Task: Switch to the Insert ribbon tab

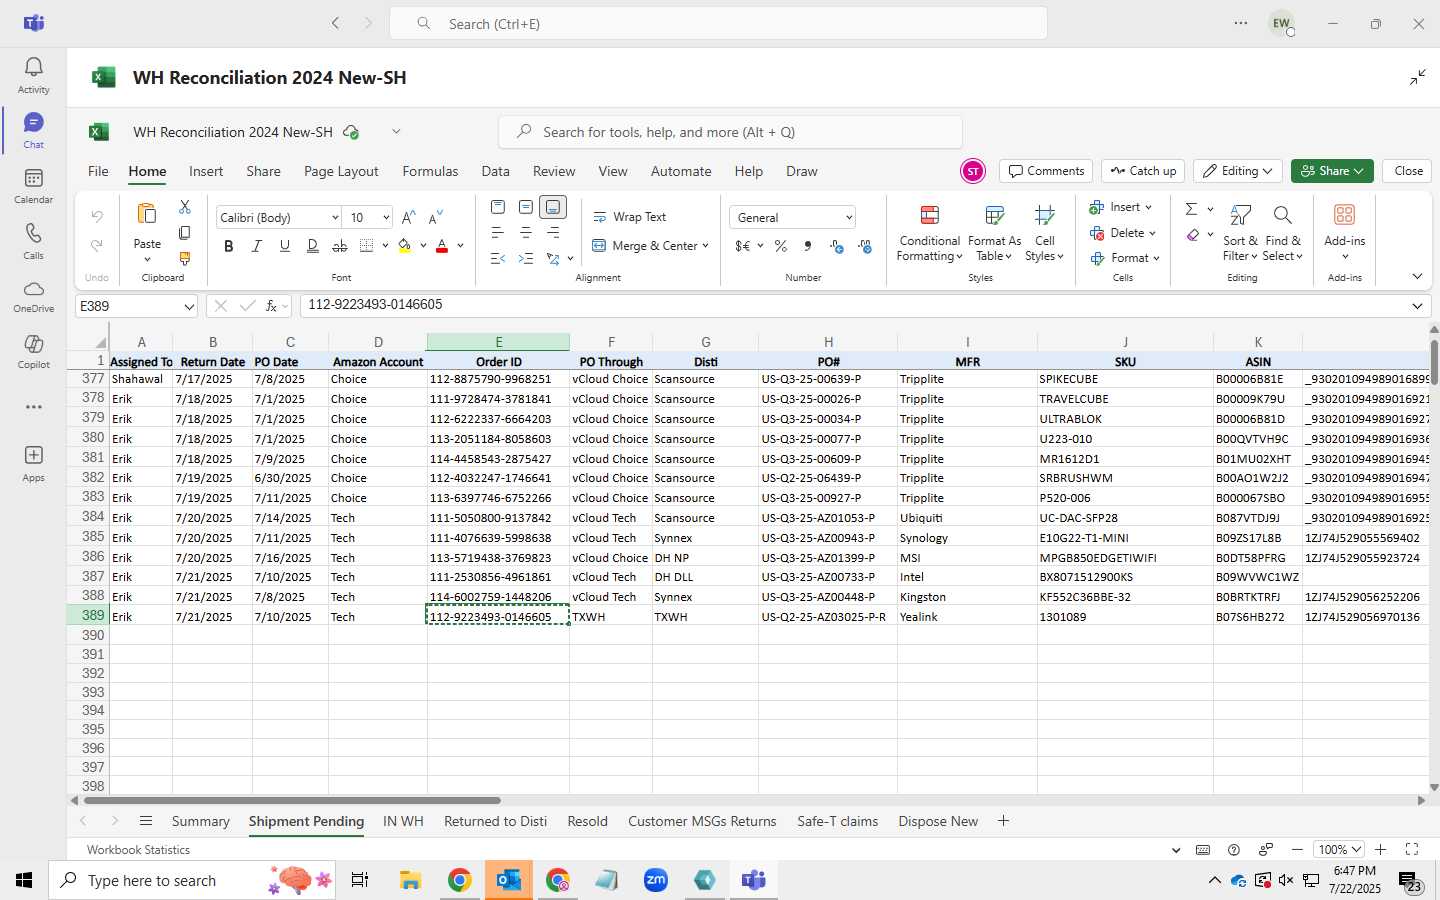Action: (x=206, y=171)
